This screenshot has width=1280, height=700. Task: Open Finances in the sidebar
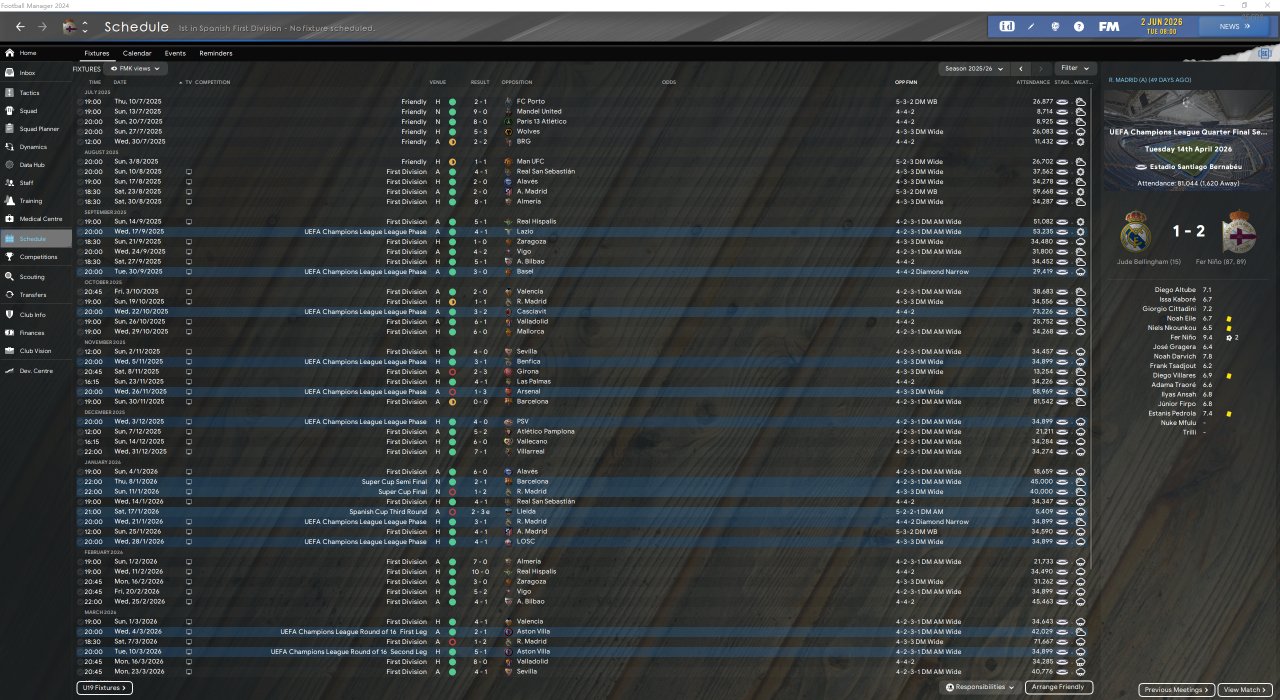point(36,333)
